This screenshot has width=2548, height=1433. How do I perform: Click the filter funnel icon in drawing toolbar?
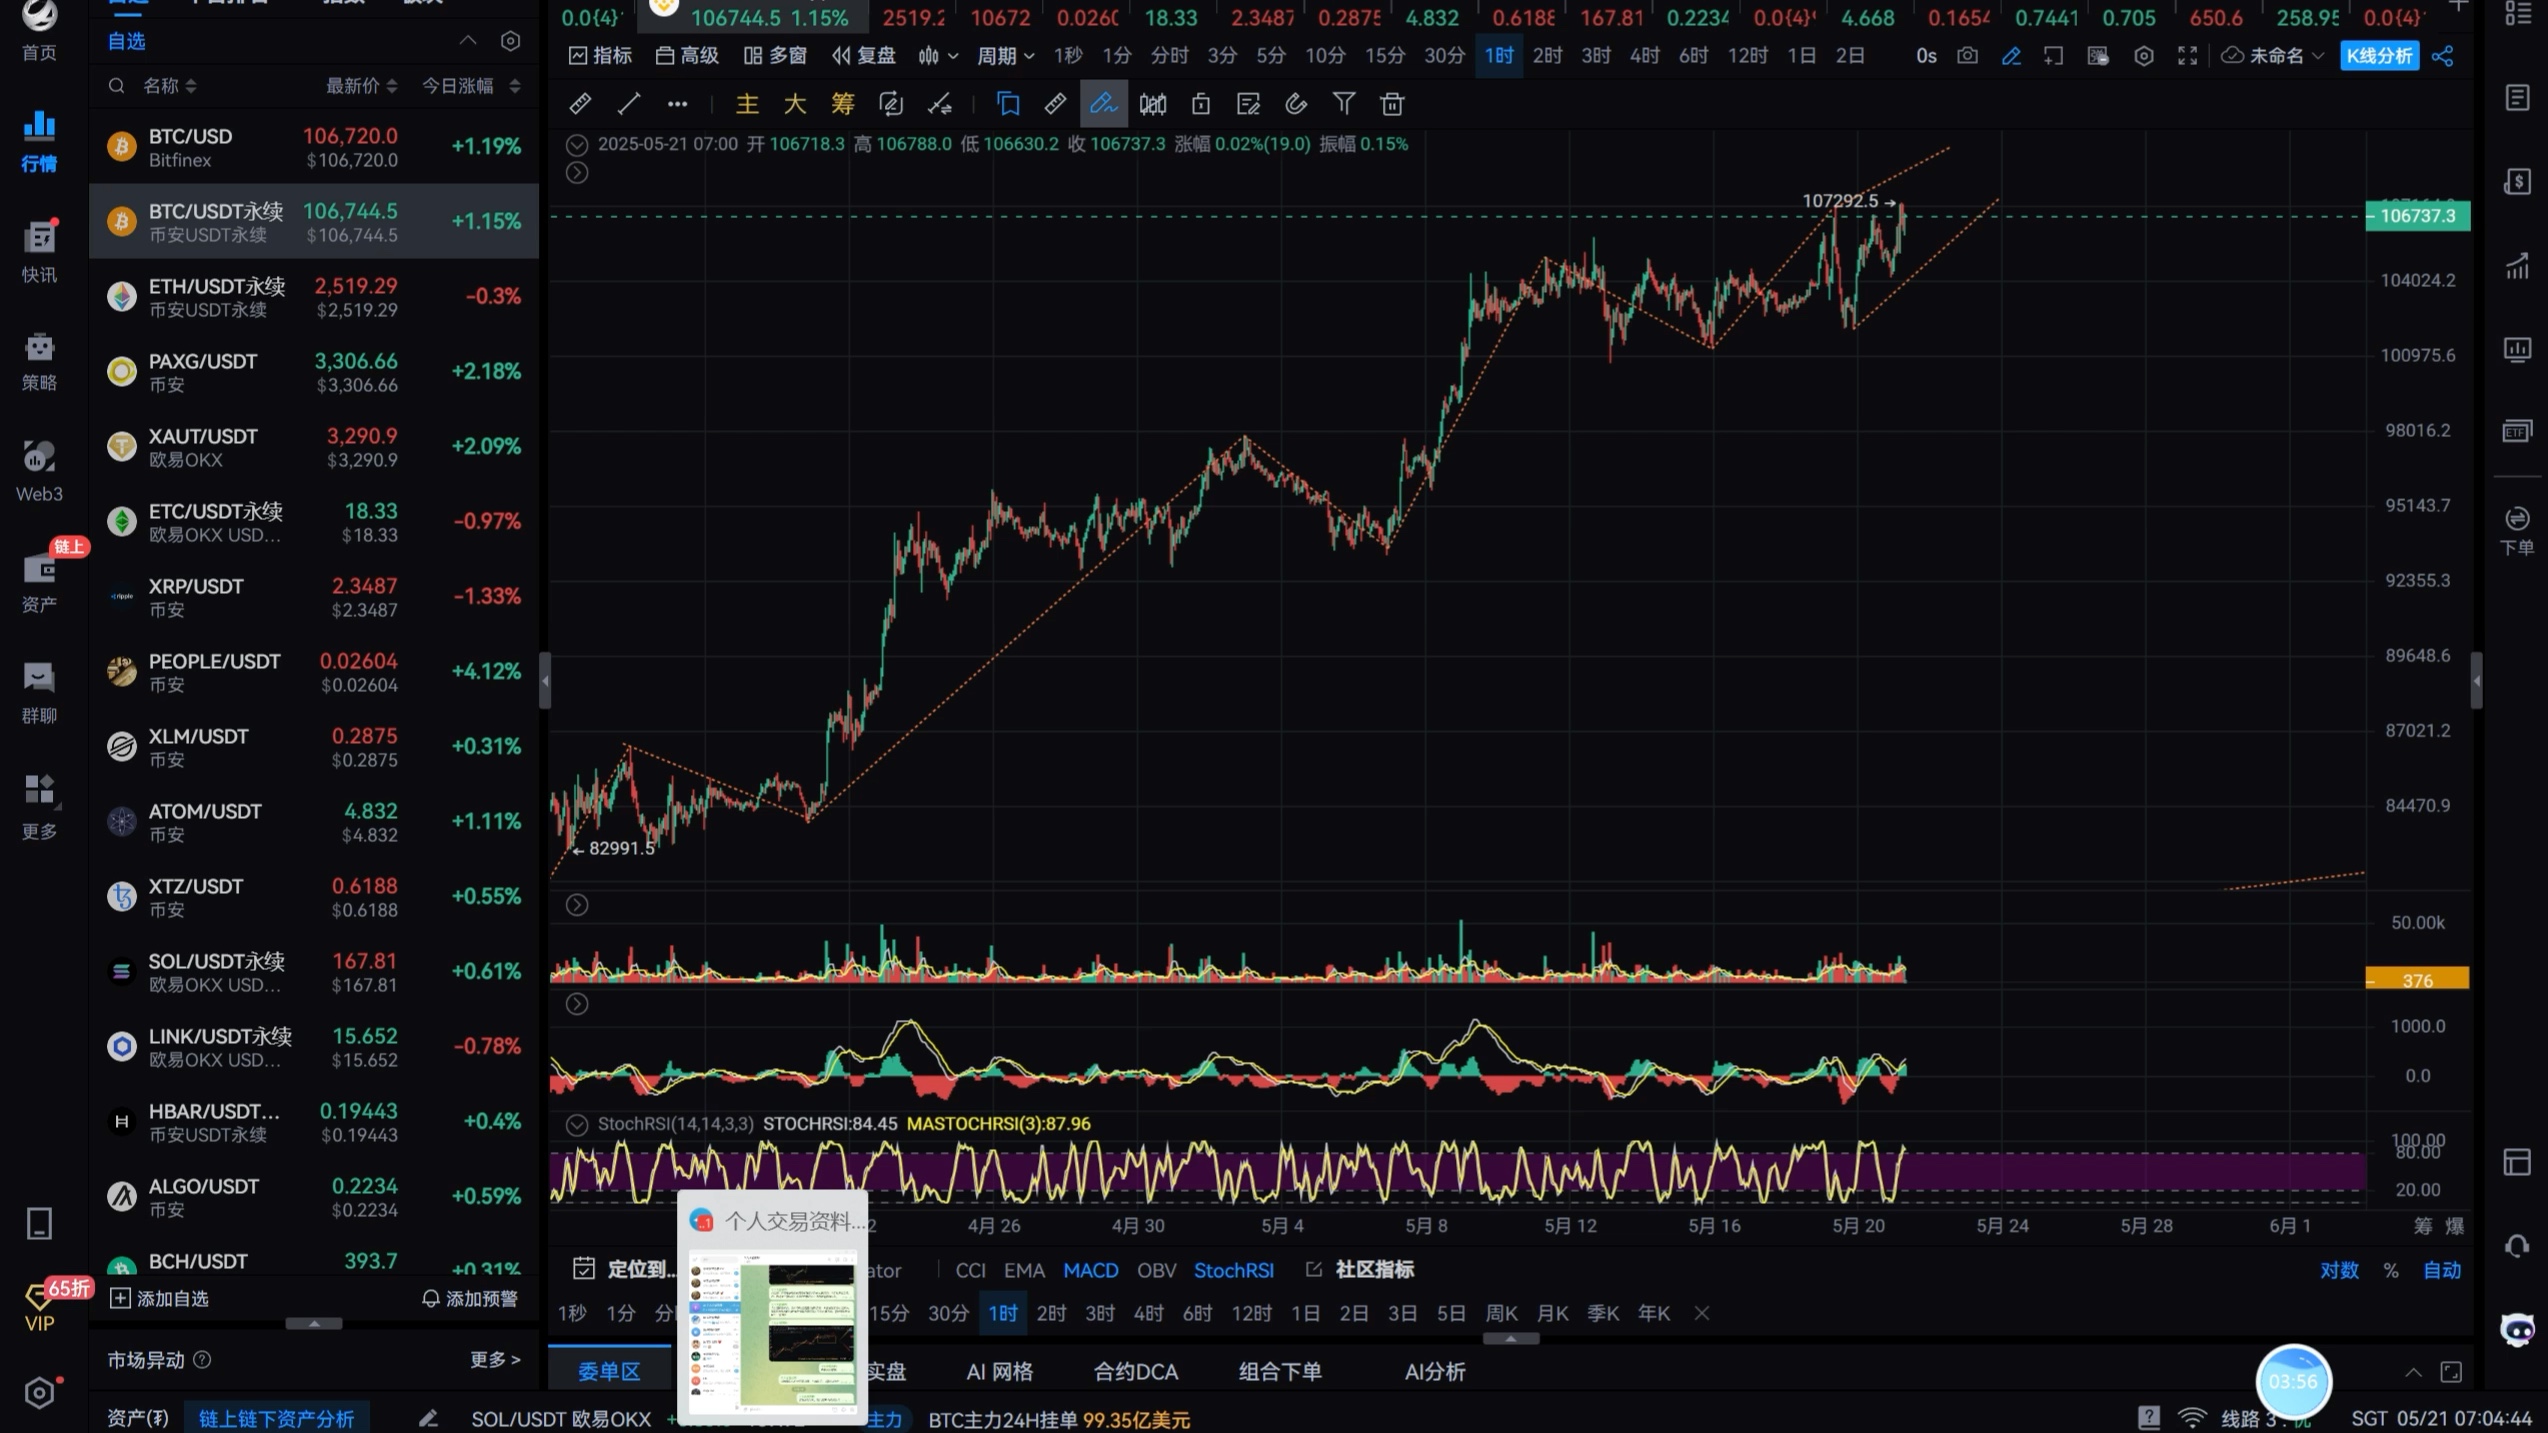pos(1344,104)
